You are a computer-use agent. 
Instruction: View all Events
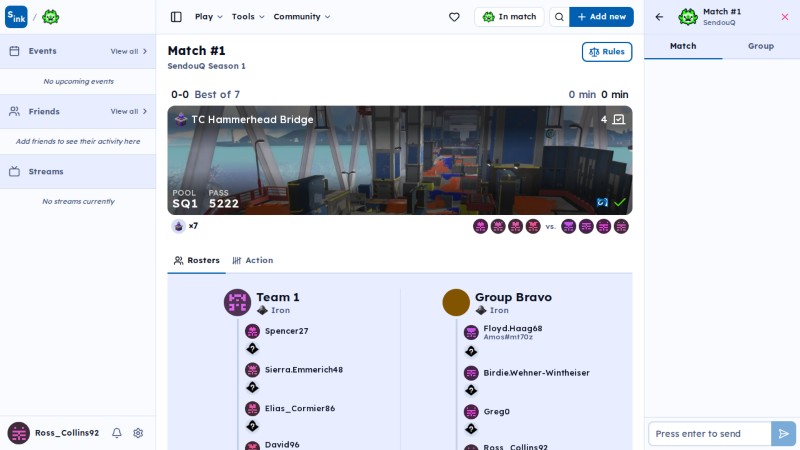(129, 52)
